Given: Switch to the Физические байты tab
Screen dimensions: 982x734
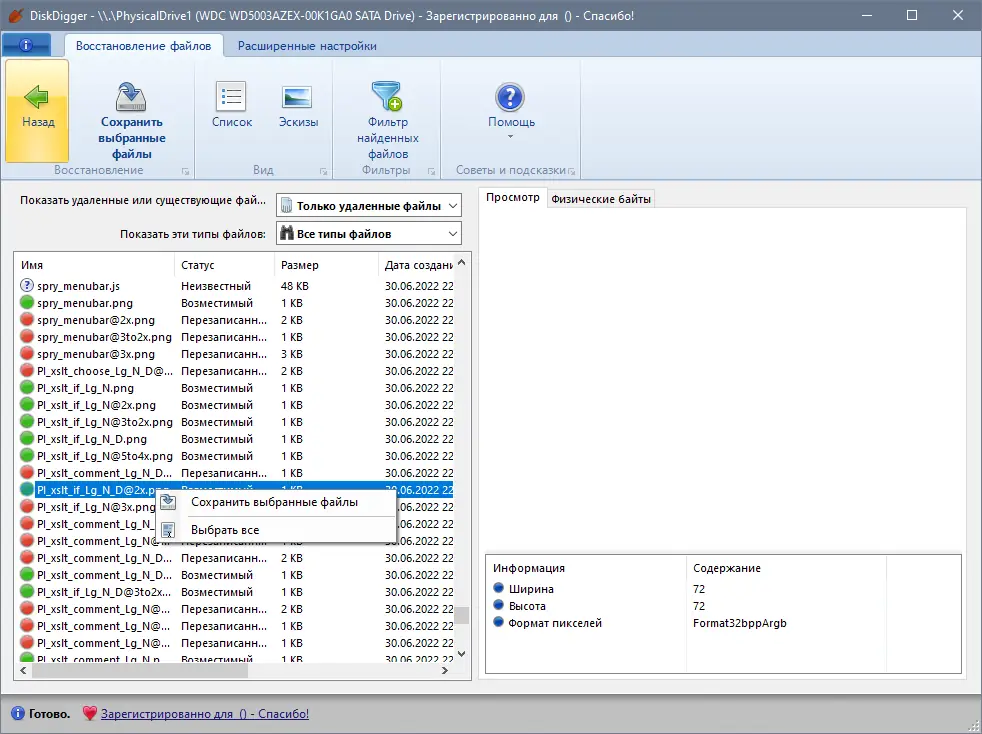Looking at the screenshot, I should pyautogui.click(x=601, y=199).
